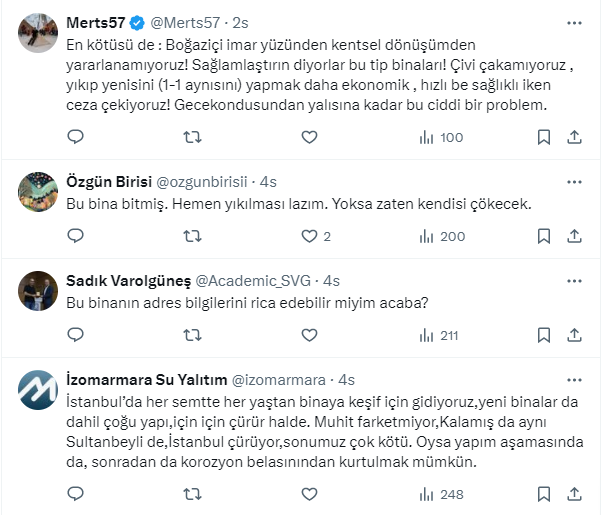Screen dimensions: 601x515
Task: Open the @Academic_SVG profile handle
Action: (x=266, y=281)
